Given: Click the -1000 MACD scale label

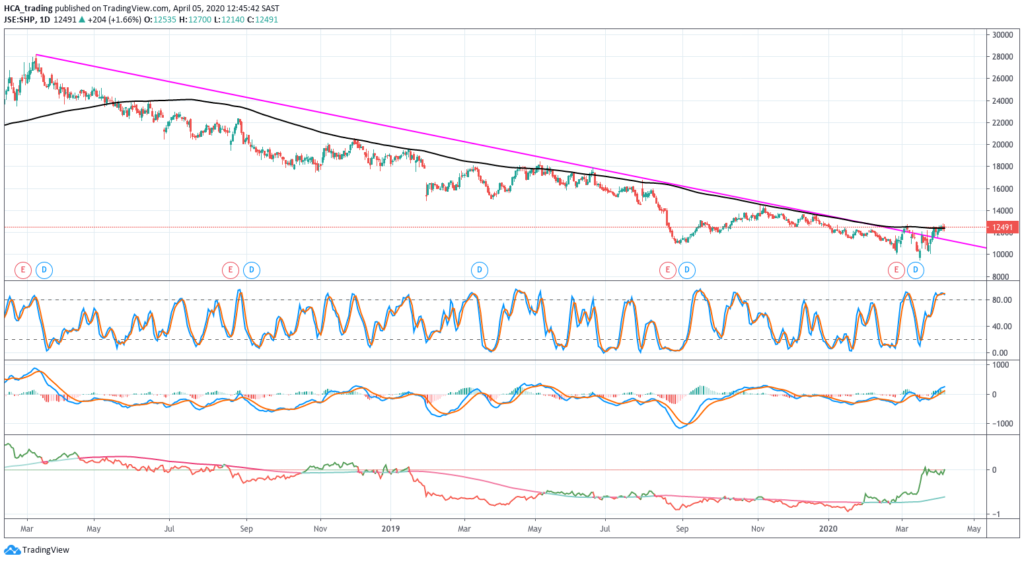Looking at the screenshot, I should pos(1000,424).
